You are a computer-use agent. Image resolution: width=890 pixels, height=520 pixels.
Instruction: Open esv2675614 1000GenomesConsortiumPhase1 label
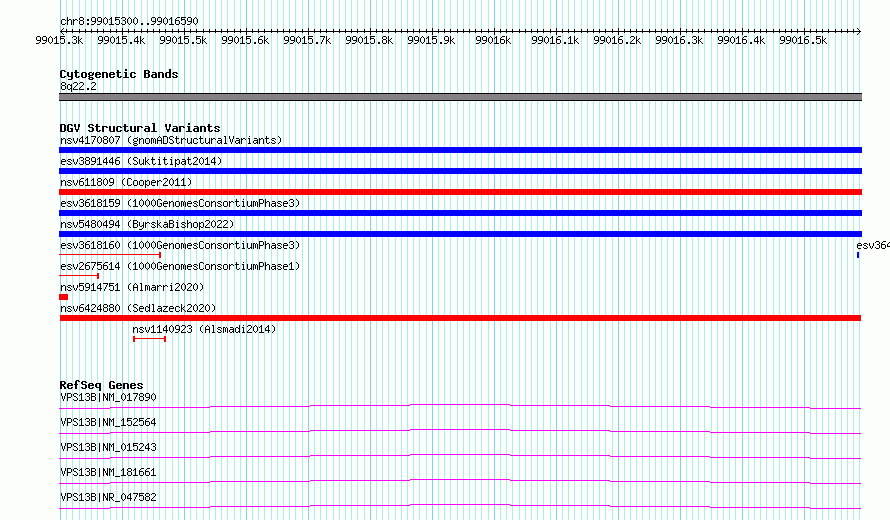click(180, 266)
